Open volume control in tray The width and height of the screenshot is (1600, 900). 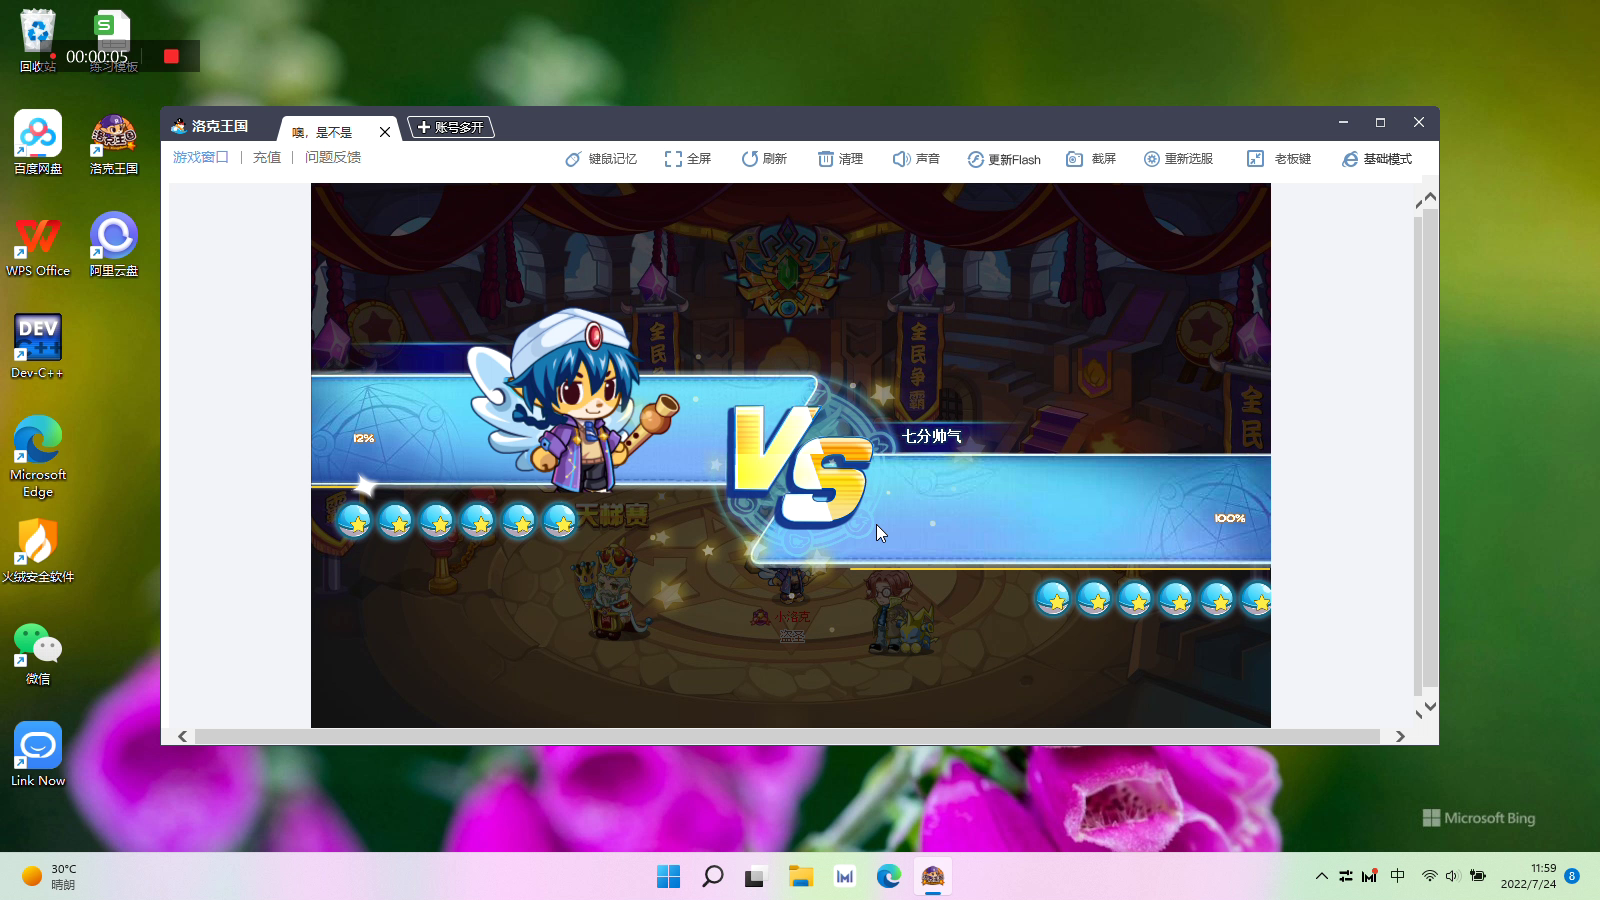click(x=1453, y=876)
